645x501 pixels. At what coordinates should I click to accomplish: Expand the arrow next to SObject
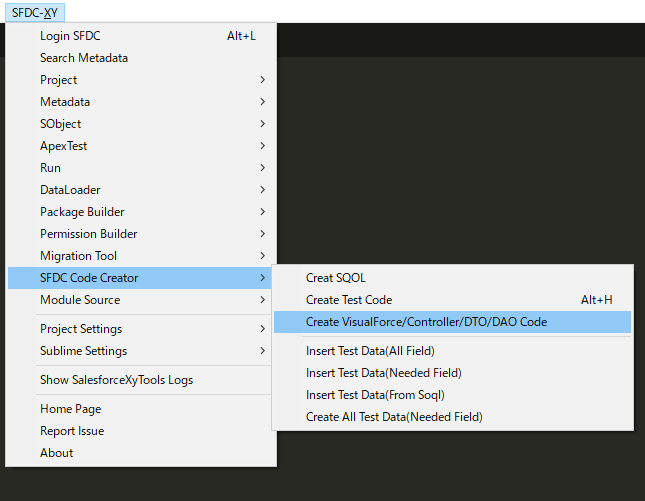[262, 124]
